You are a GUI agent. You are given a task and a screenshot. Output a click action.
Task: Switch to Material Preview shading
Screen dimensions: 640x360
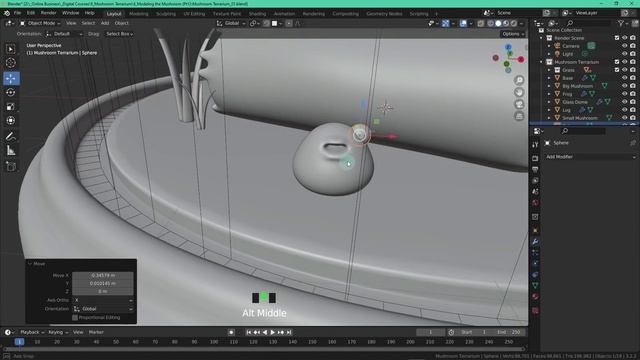506,23
